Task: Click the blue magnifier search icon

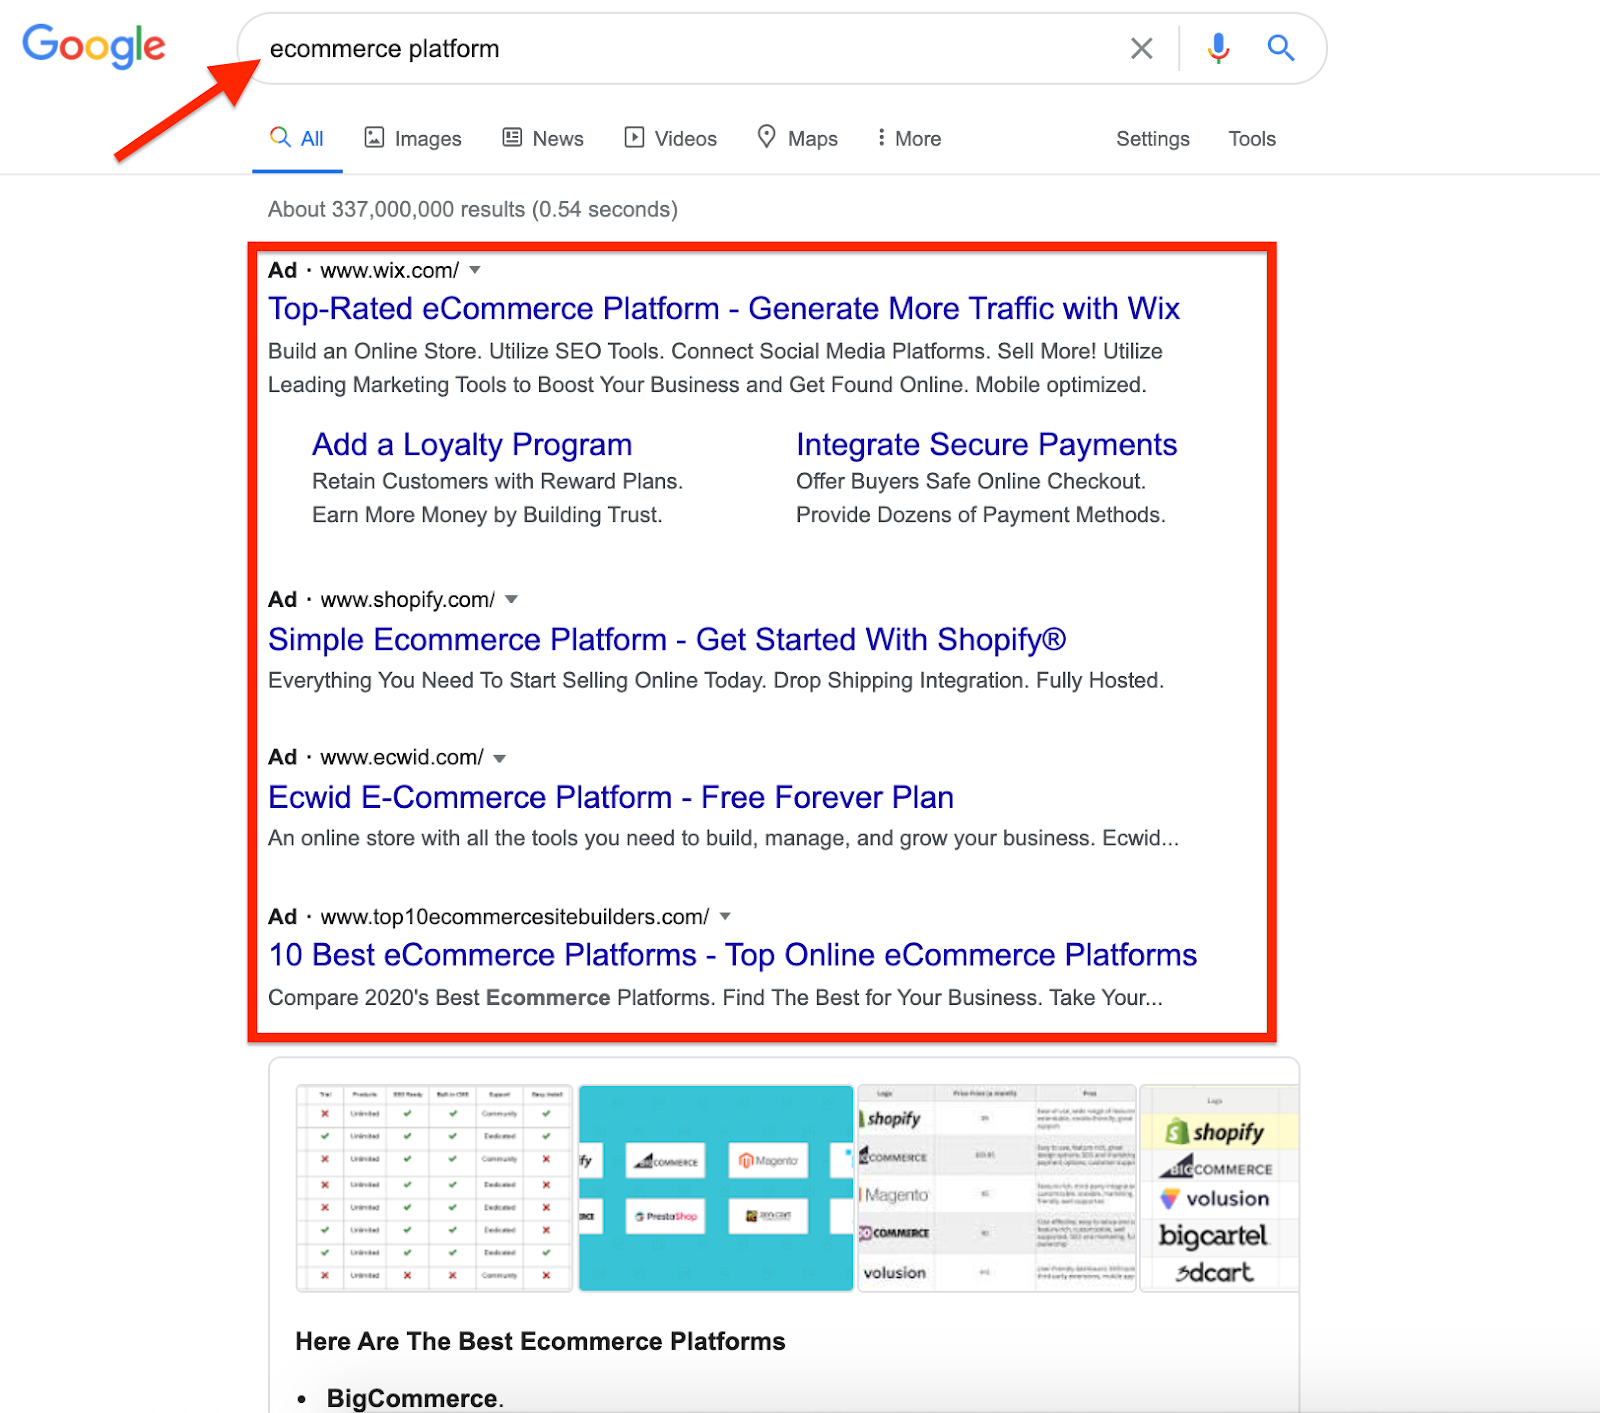Action: (x=1281, y=47)
